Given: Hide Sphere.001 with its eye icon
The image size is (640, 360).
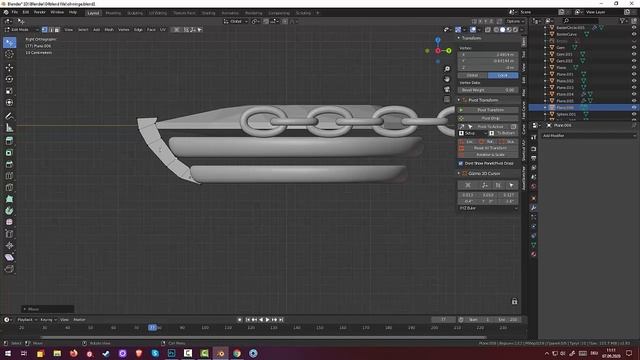Looking at the screenshot, I should (634, 114).
